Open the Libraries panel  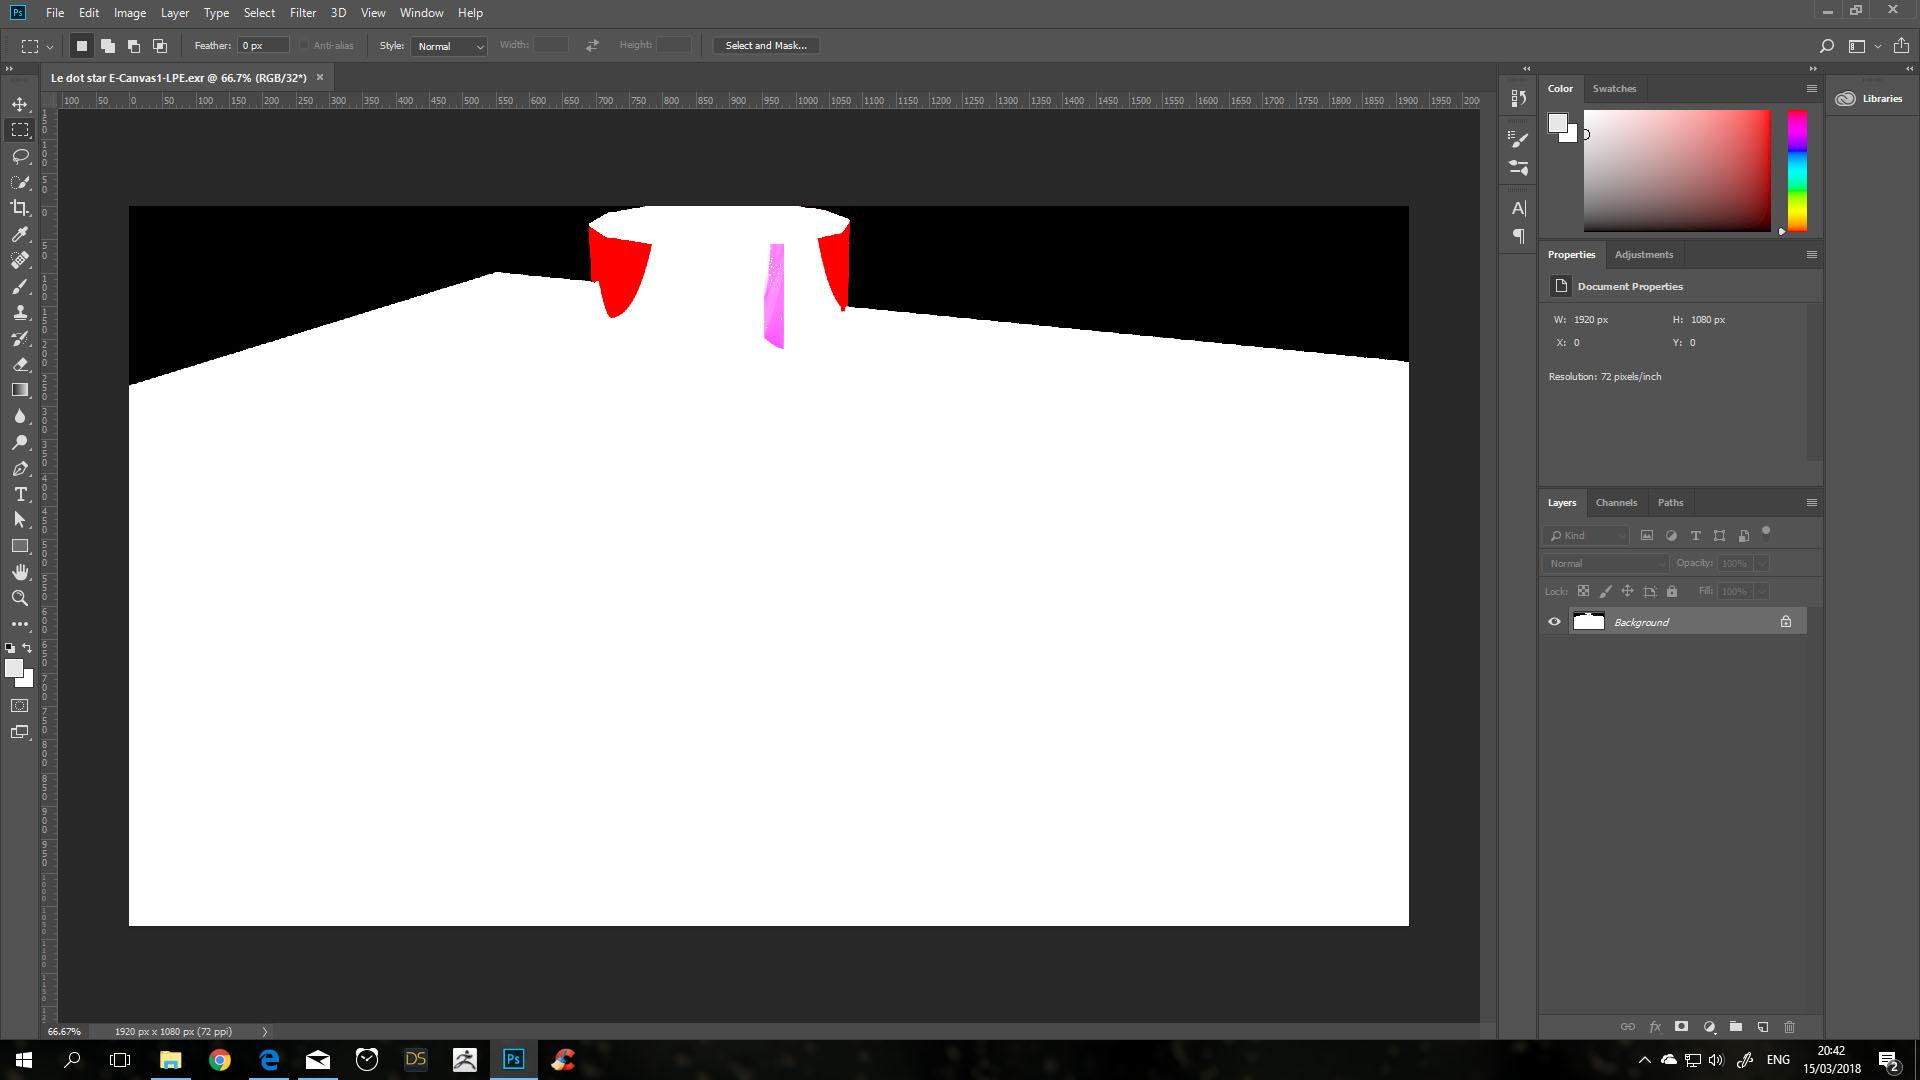click(x=1870, y=99)
